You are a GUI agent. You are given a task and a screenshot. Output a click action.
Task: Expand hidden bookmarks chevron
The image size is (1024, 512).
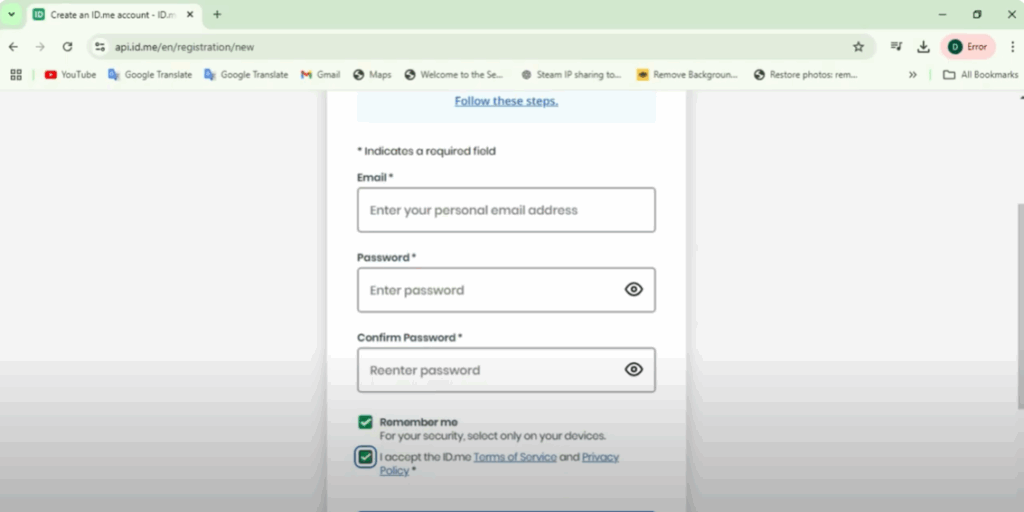coord(912,74)
